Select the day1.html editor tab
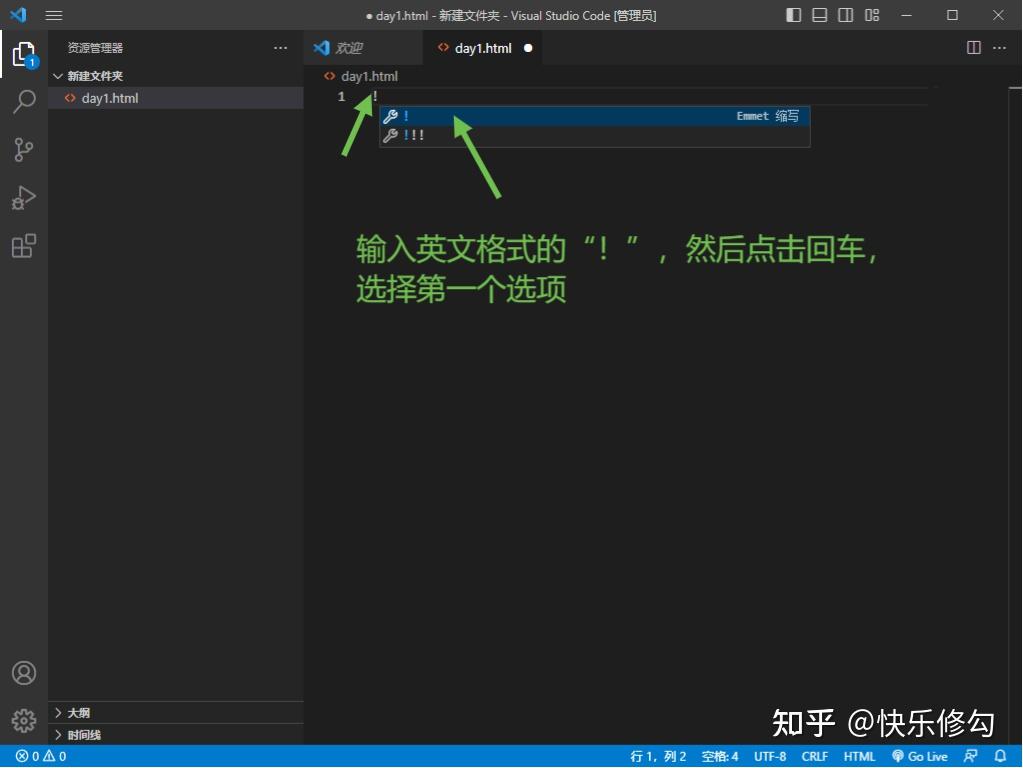The height and width of the screenshot is (768, 1023). (483, 48)
